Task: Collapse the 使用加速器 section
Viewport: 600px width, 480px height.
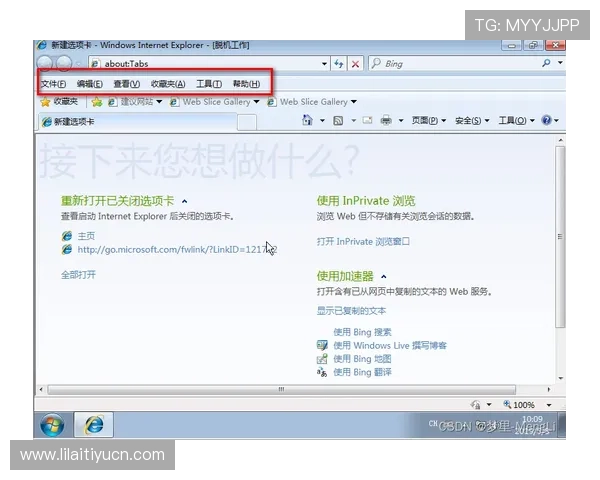Action: coord(384,276)
